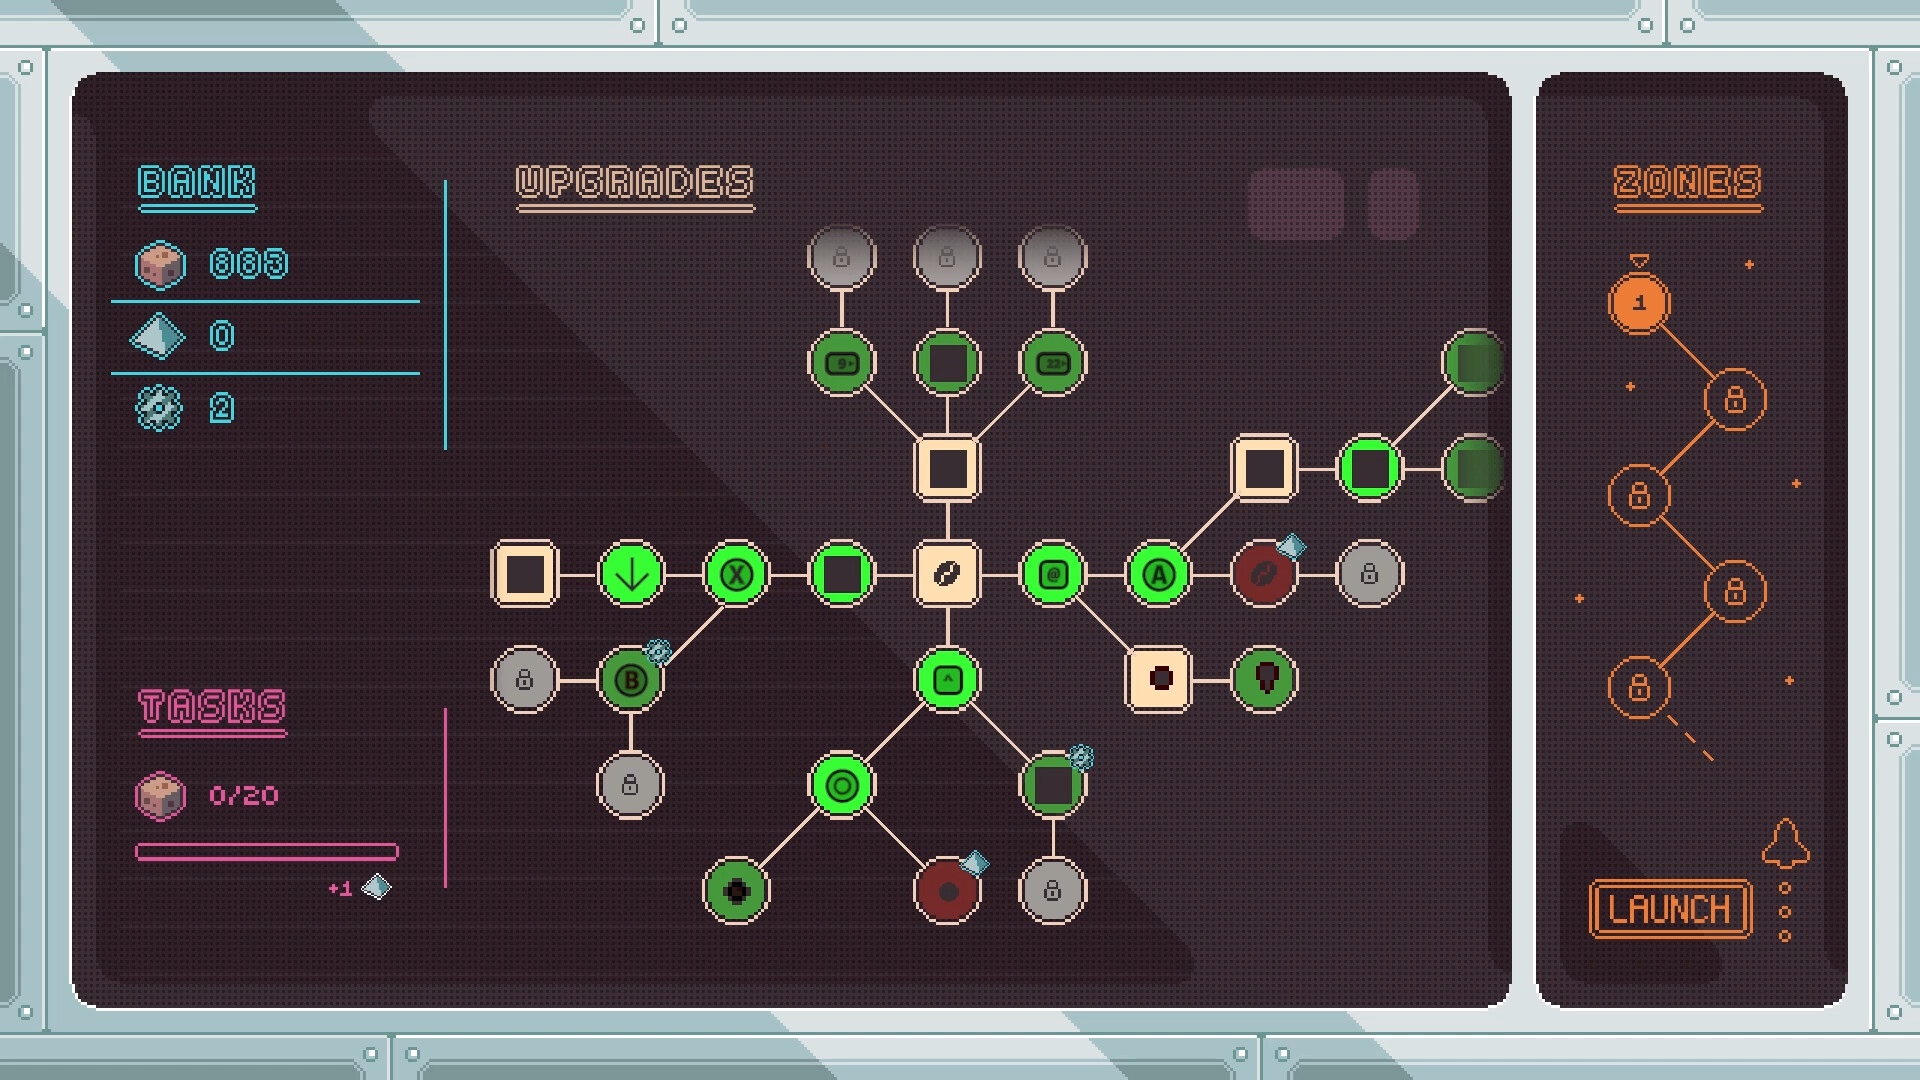
Task: Select the 9+ battery upgrade node
Action: [x=842, y=363]
